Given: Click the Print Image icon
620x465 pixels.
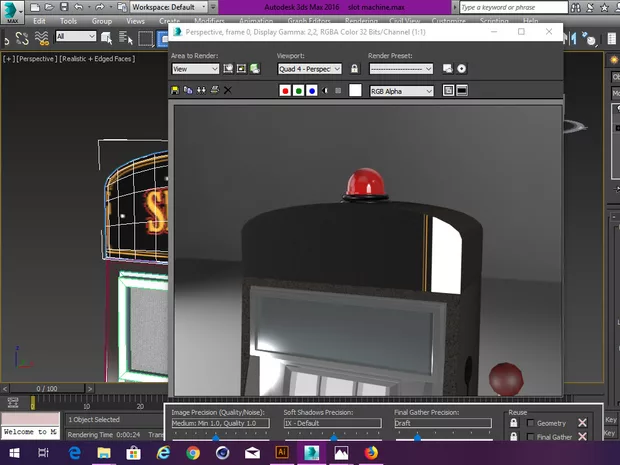Looking at the screenshot, I should 214,90.
